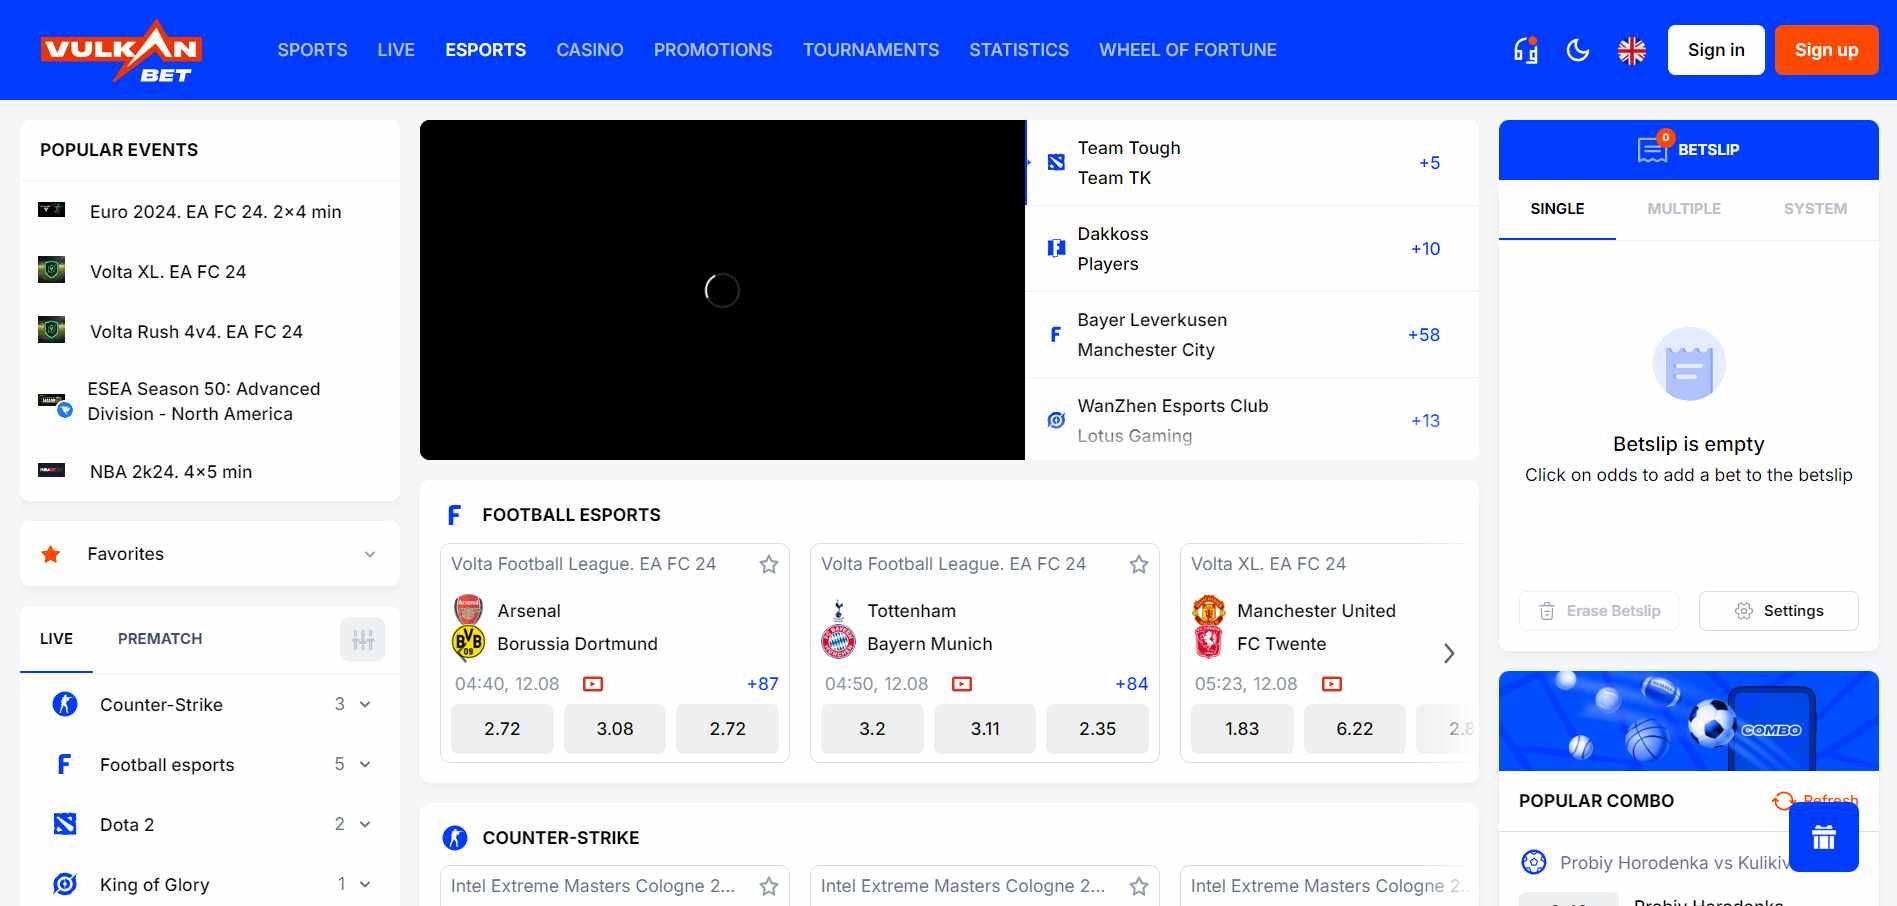Open live stream icon for Arsenal match
The image size is (1897, 906).
pos(593,684)
